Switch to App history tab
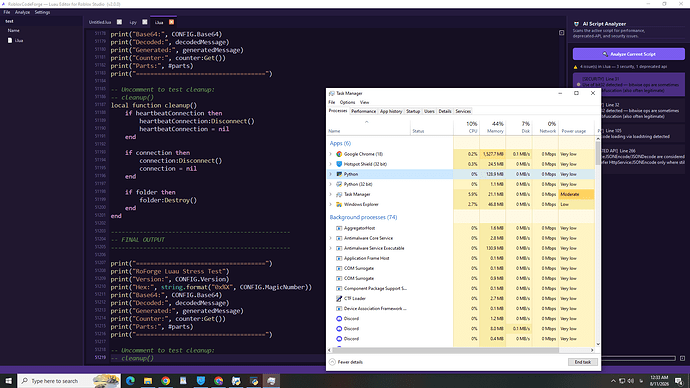The image size is (690, 388). tap(391, 111)
